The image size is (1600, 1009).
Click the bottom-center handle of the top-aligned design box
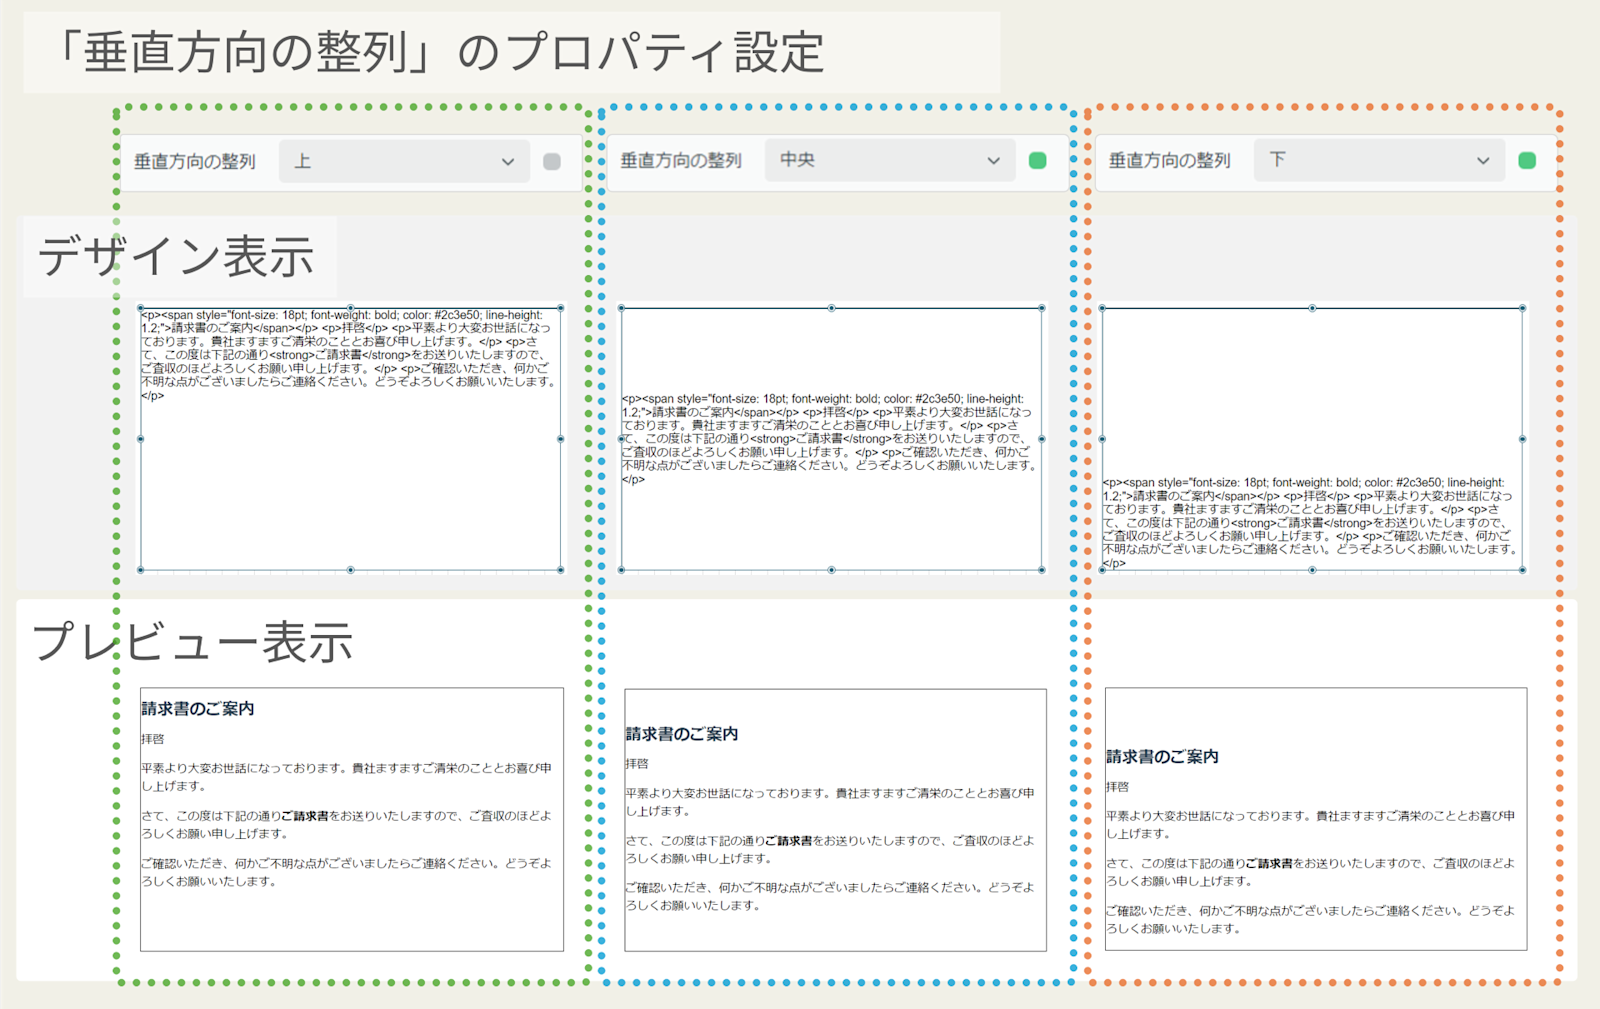coord(350,570)
